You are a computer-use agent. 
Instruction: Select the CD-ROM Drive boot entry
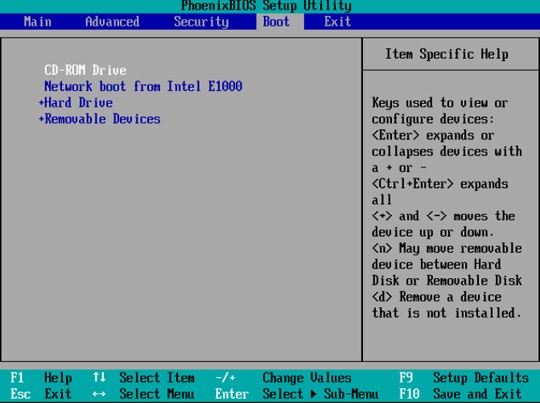pos(85,70)
